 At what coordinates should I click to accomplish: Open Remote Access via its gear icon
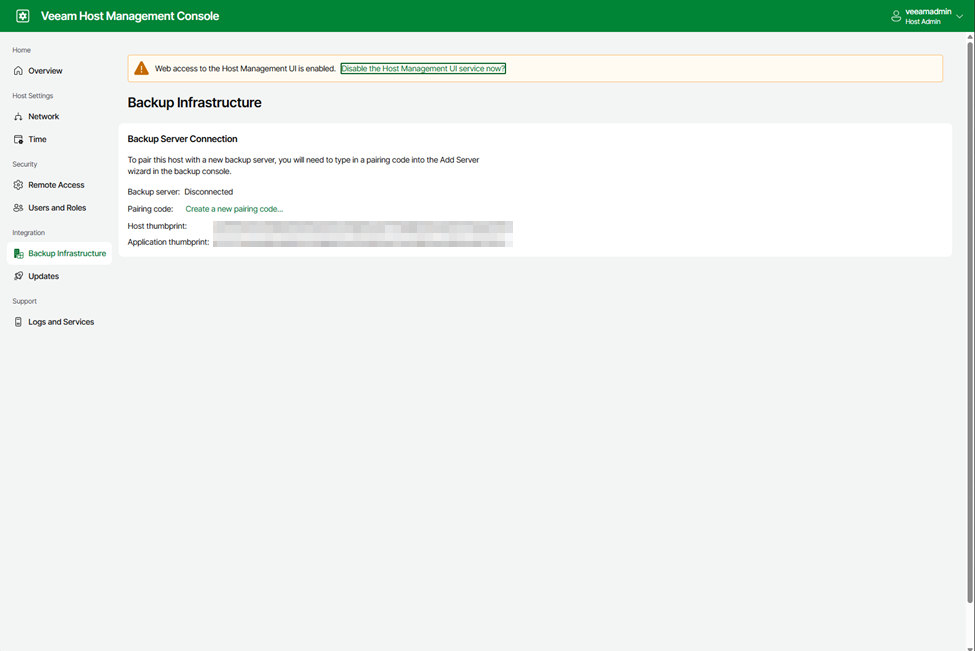tap(18, 185)
